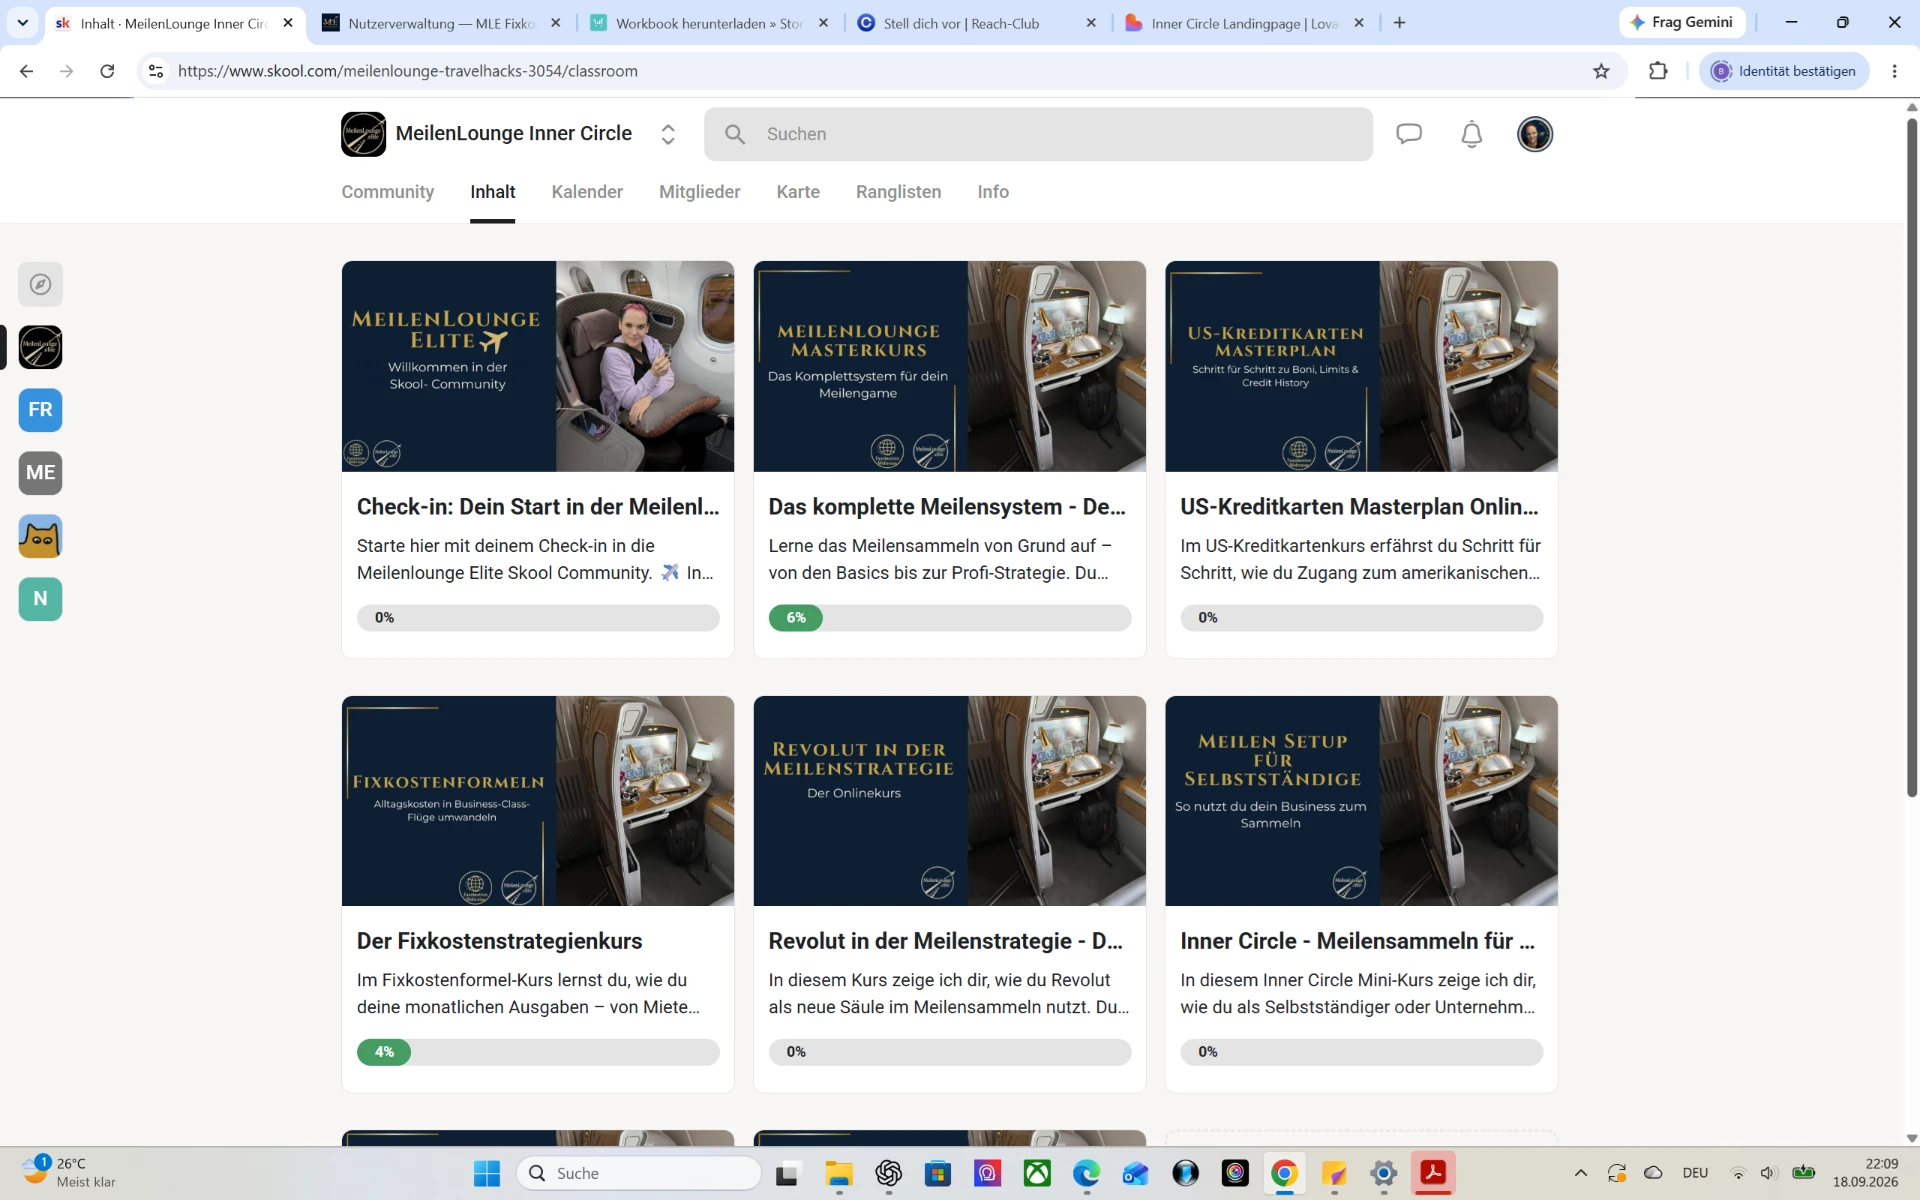The image size is (1920, 1200).
Task: Switch to the Nutzerverwaltung browser tab
Action: (443, 23)
